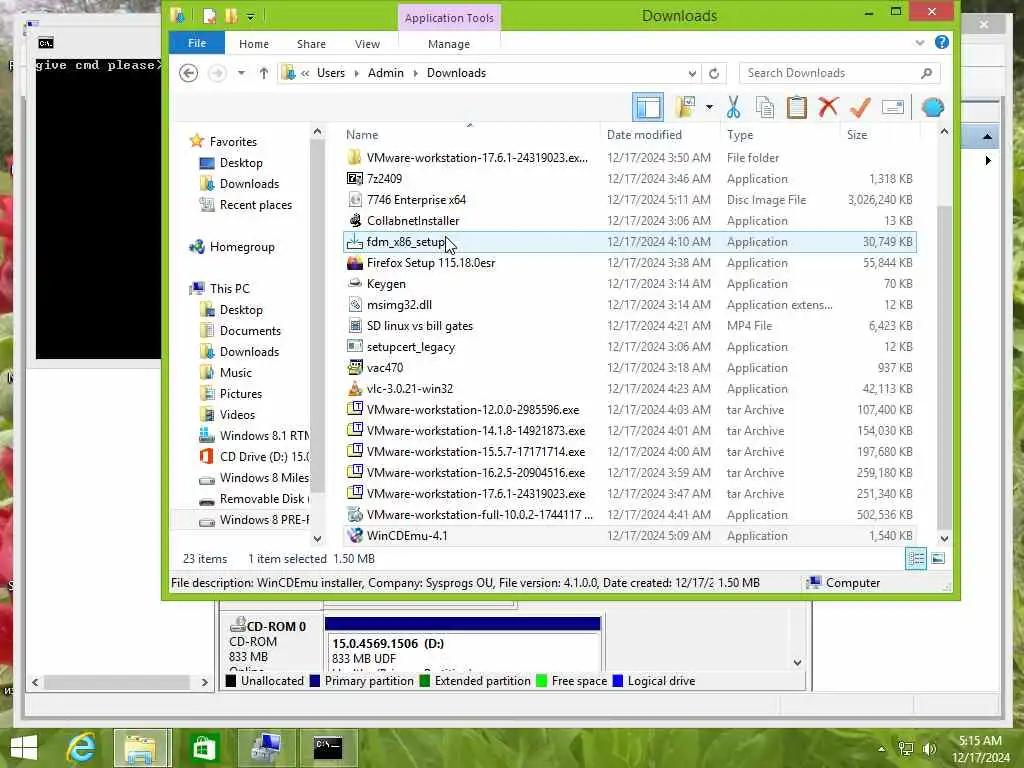Click the Cut scissors icon
This screenshot has height=768, width=1024.
(x=733, y=107)
